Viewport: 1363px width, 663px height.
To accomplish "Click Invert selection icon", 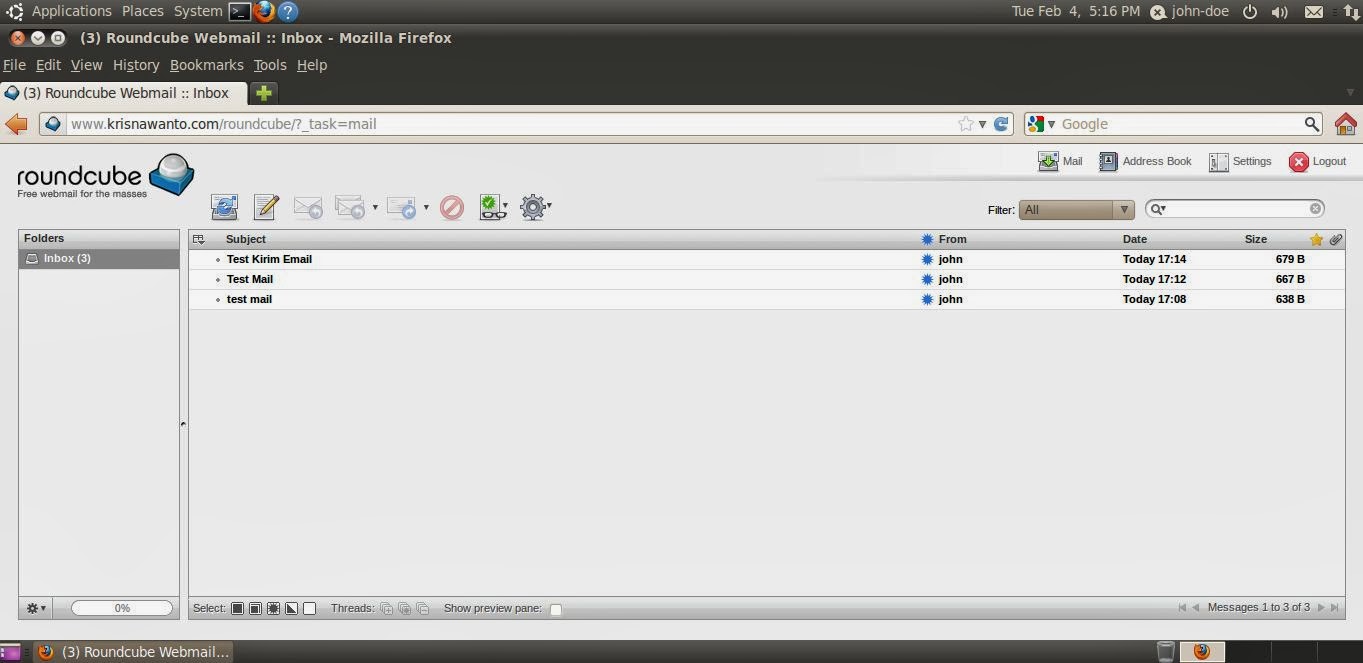I will (291, 608).
